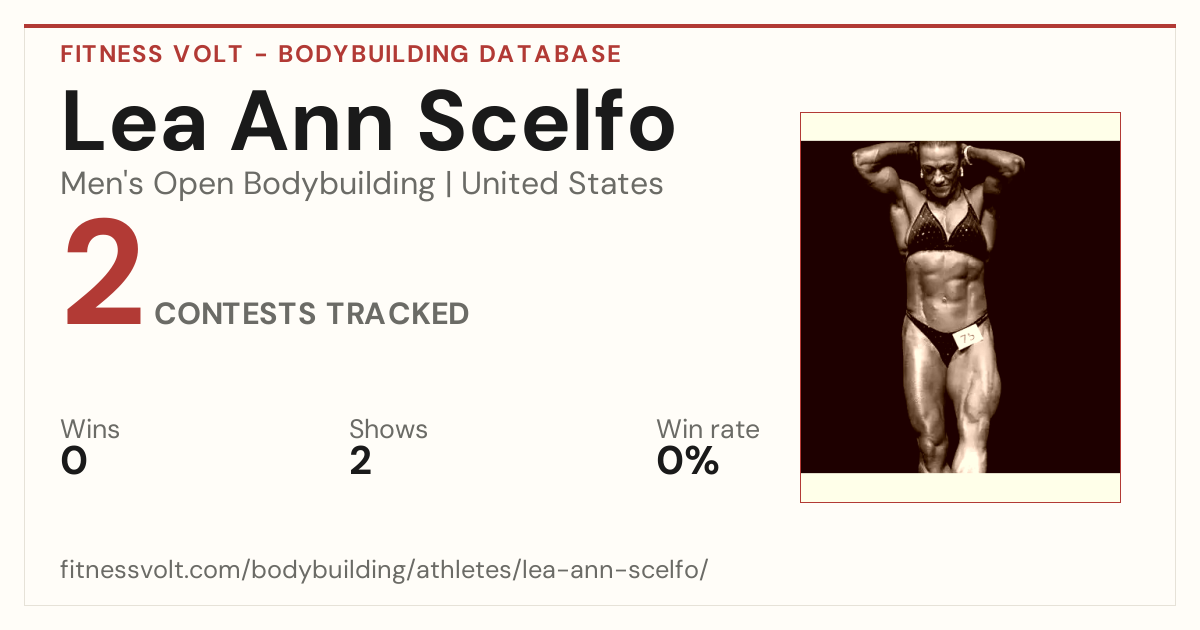Select the Men's Open Bodybuilding division text
Image resolution: width=1200 pixels, height=630 pixels.
248,184
